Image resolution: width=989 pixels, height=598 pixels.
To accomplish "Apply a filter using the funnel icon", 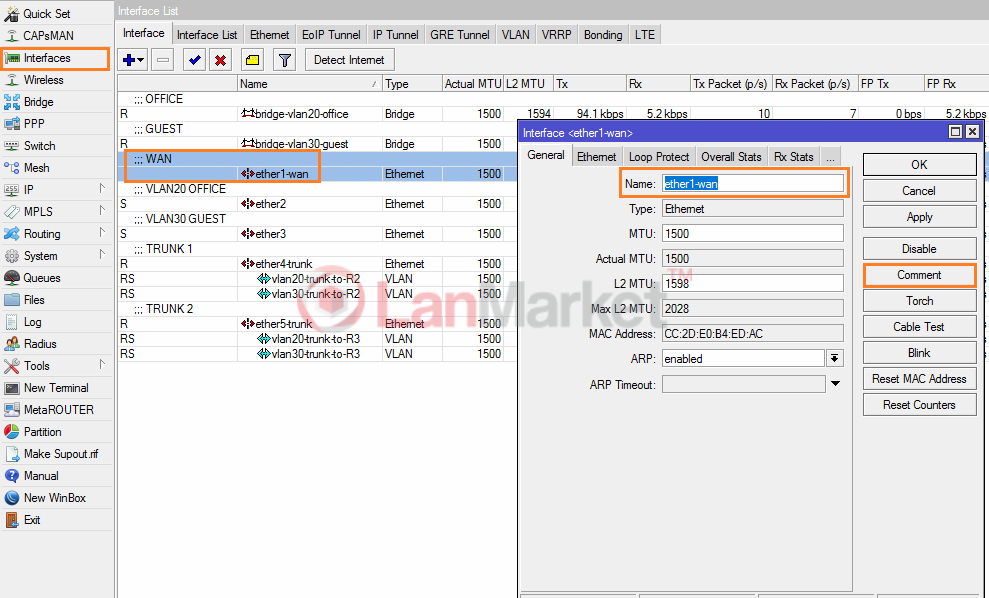I will (280, 59).
